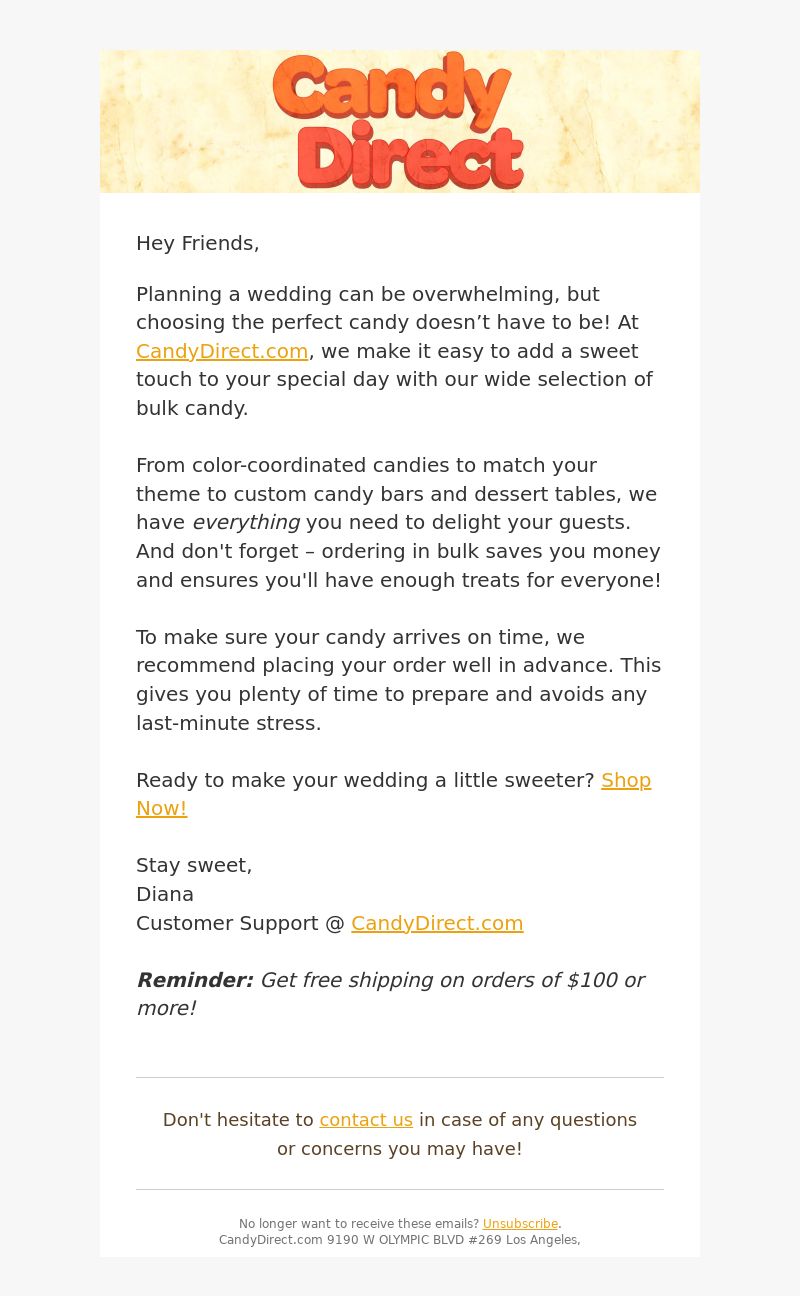Click "No longer want to receive" text

(x=359, y=1224)
